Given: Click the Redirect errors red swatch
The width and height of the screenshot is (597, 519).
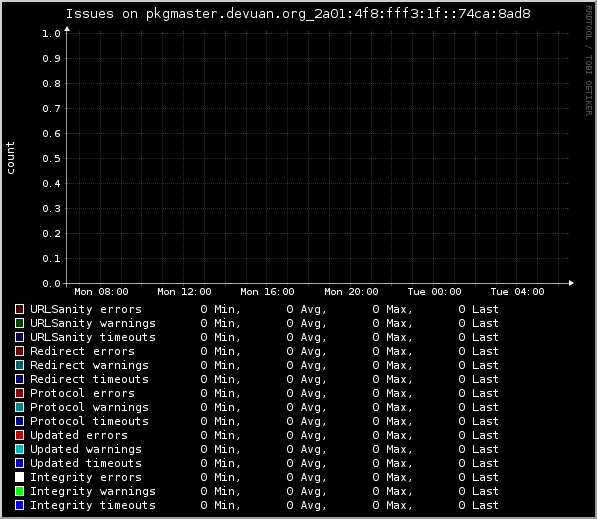Looking at the screenshot, I should pos(19,351).
